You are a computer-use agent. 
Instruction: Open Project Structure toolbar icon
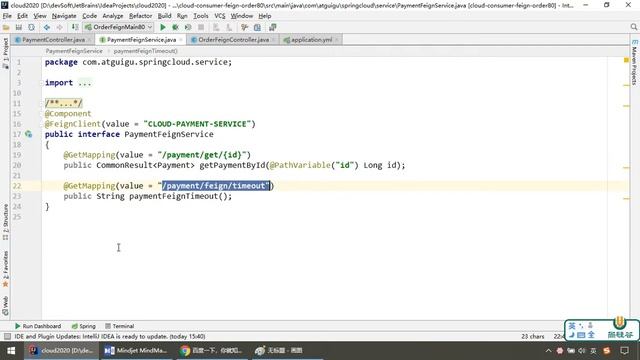tap(257, 27)
